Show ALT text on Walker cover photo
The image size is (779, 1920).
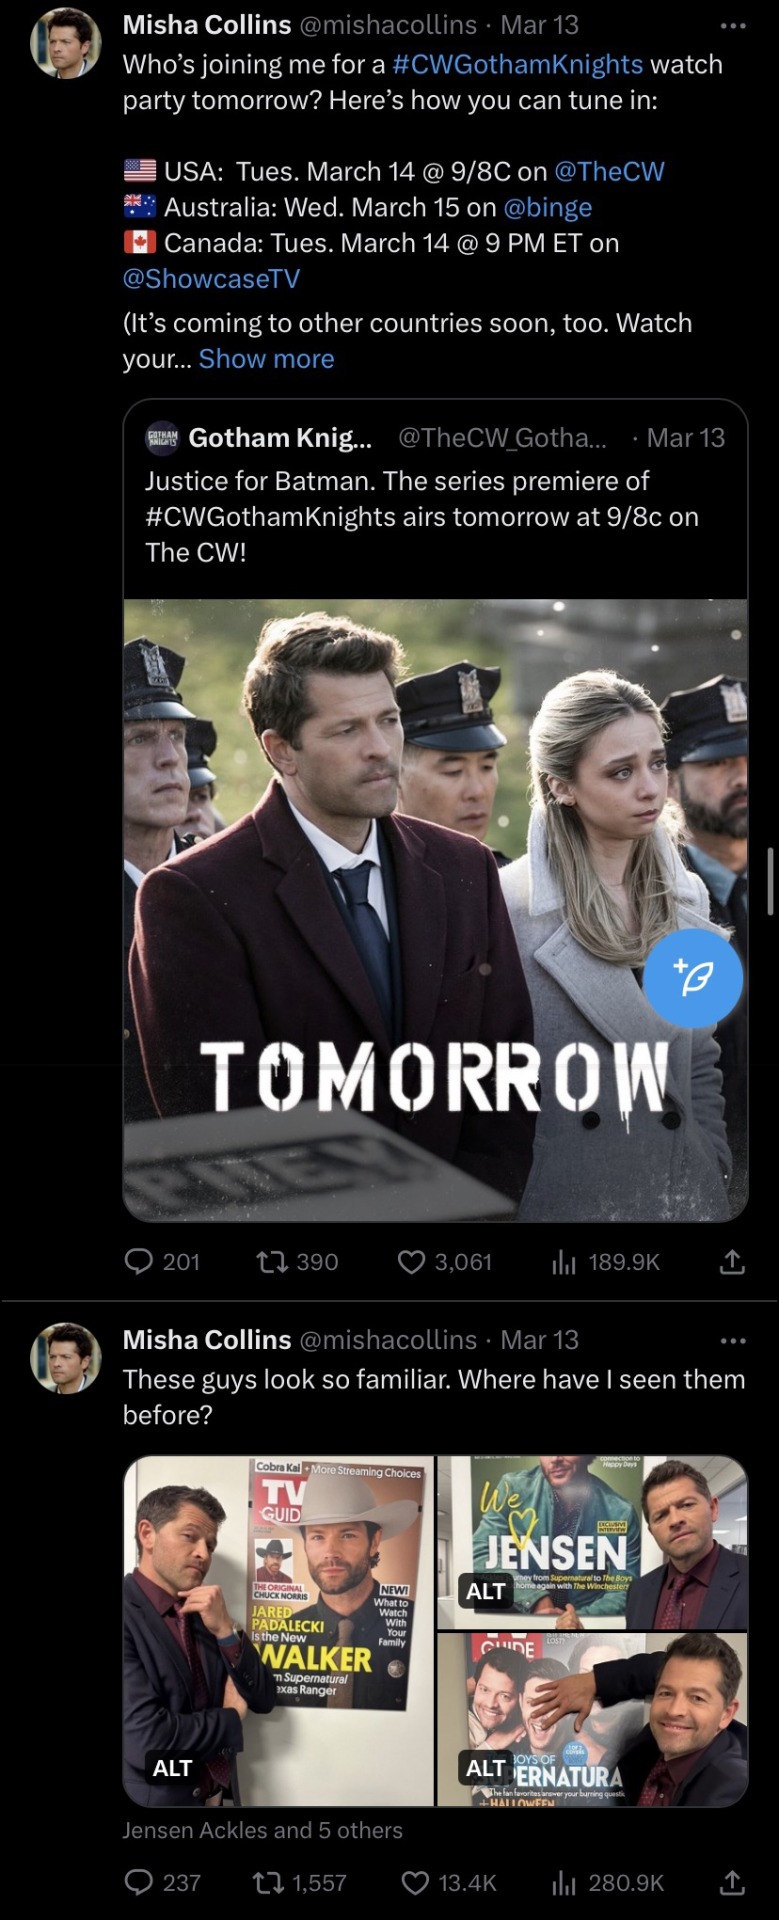(172, 1768)
